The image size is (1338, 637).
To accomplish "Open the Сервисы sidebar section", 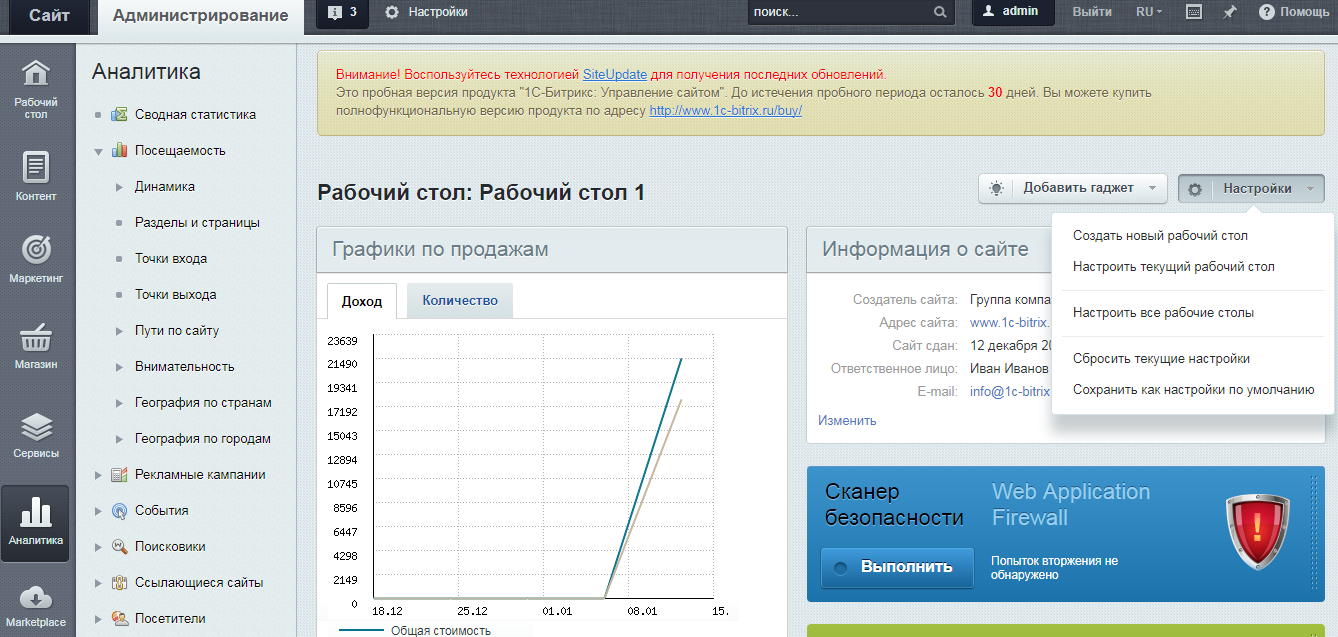I will click(36, 435).
